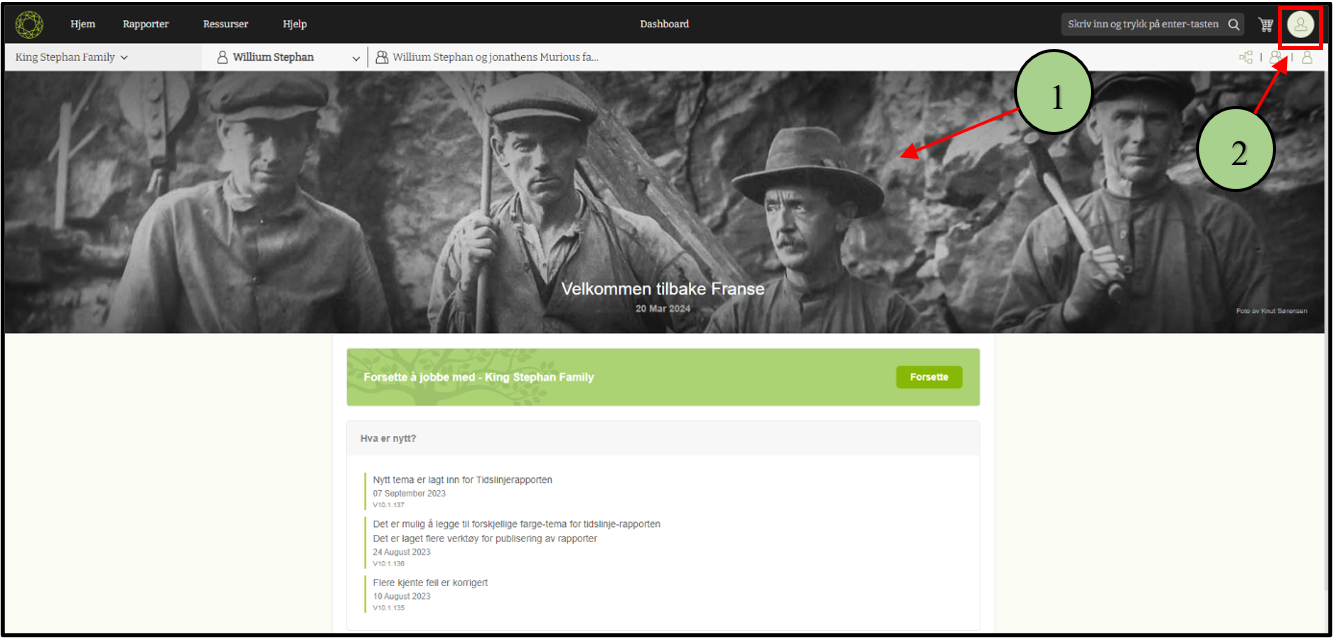Click the search magnifier icon
1335x640 pixels.
[1234, 24]
